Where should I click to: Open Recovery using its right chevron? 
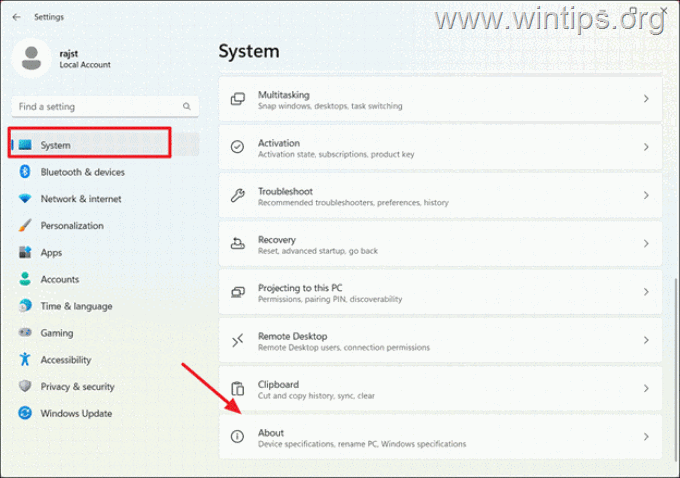coord(646,244)
